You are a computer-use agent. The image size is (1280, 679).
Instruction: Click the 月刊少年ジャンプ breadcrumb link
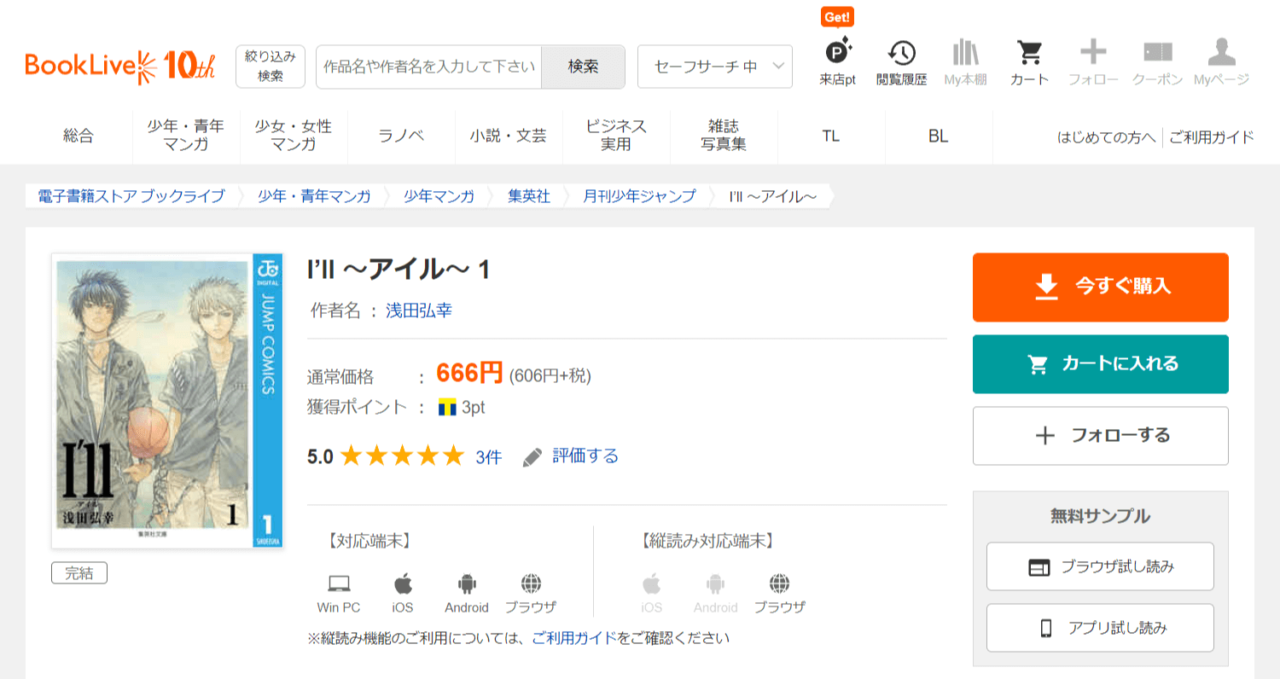pos(639,196)
